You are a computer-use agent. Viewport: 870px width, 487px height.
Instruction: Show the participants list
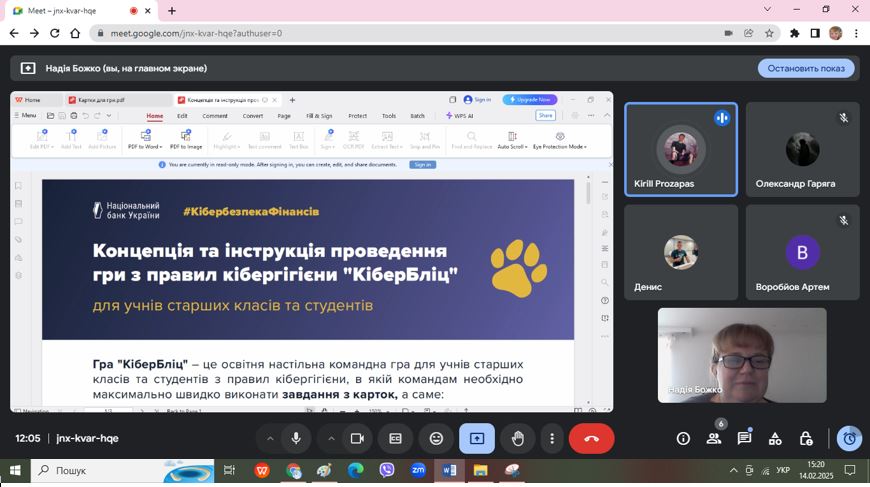(714, 438)
